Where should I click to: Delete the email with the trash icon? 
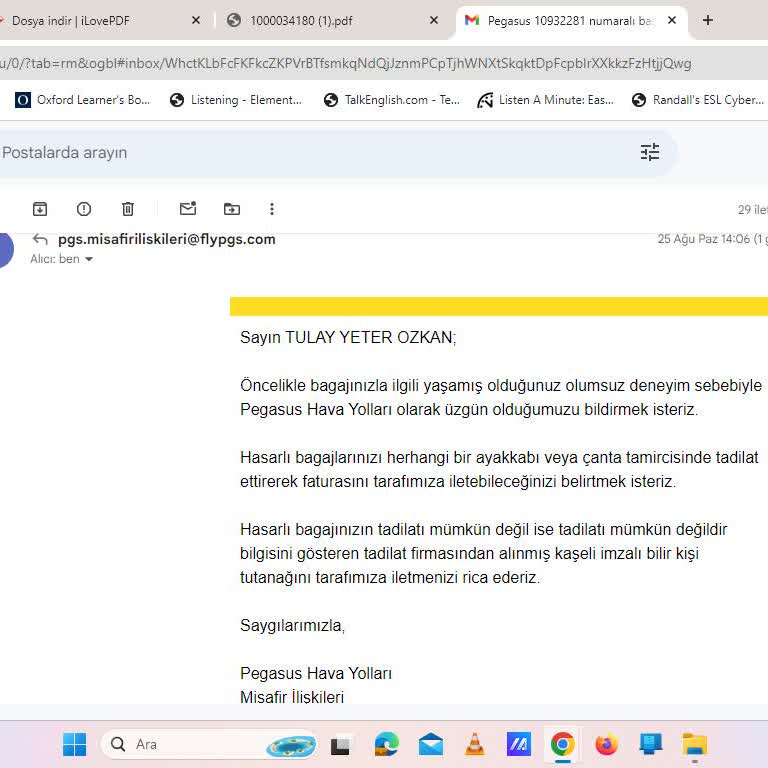pos(128,209)
